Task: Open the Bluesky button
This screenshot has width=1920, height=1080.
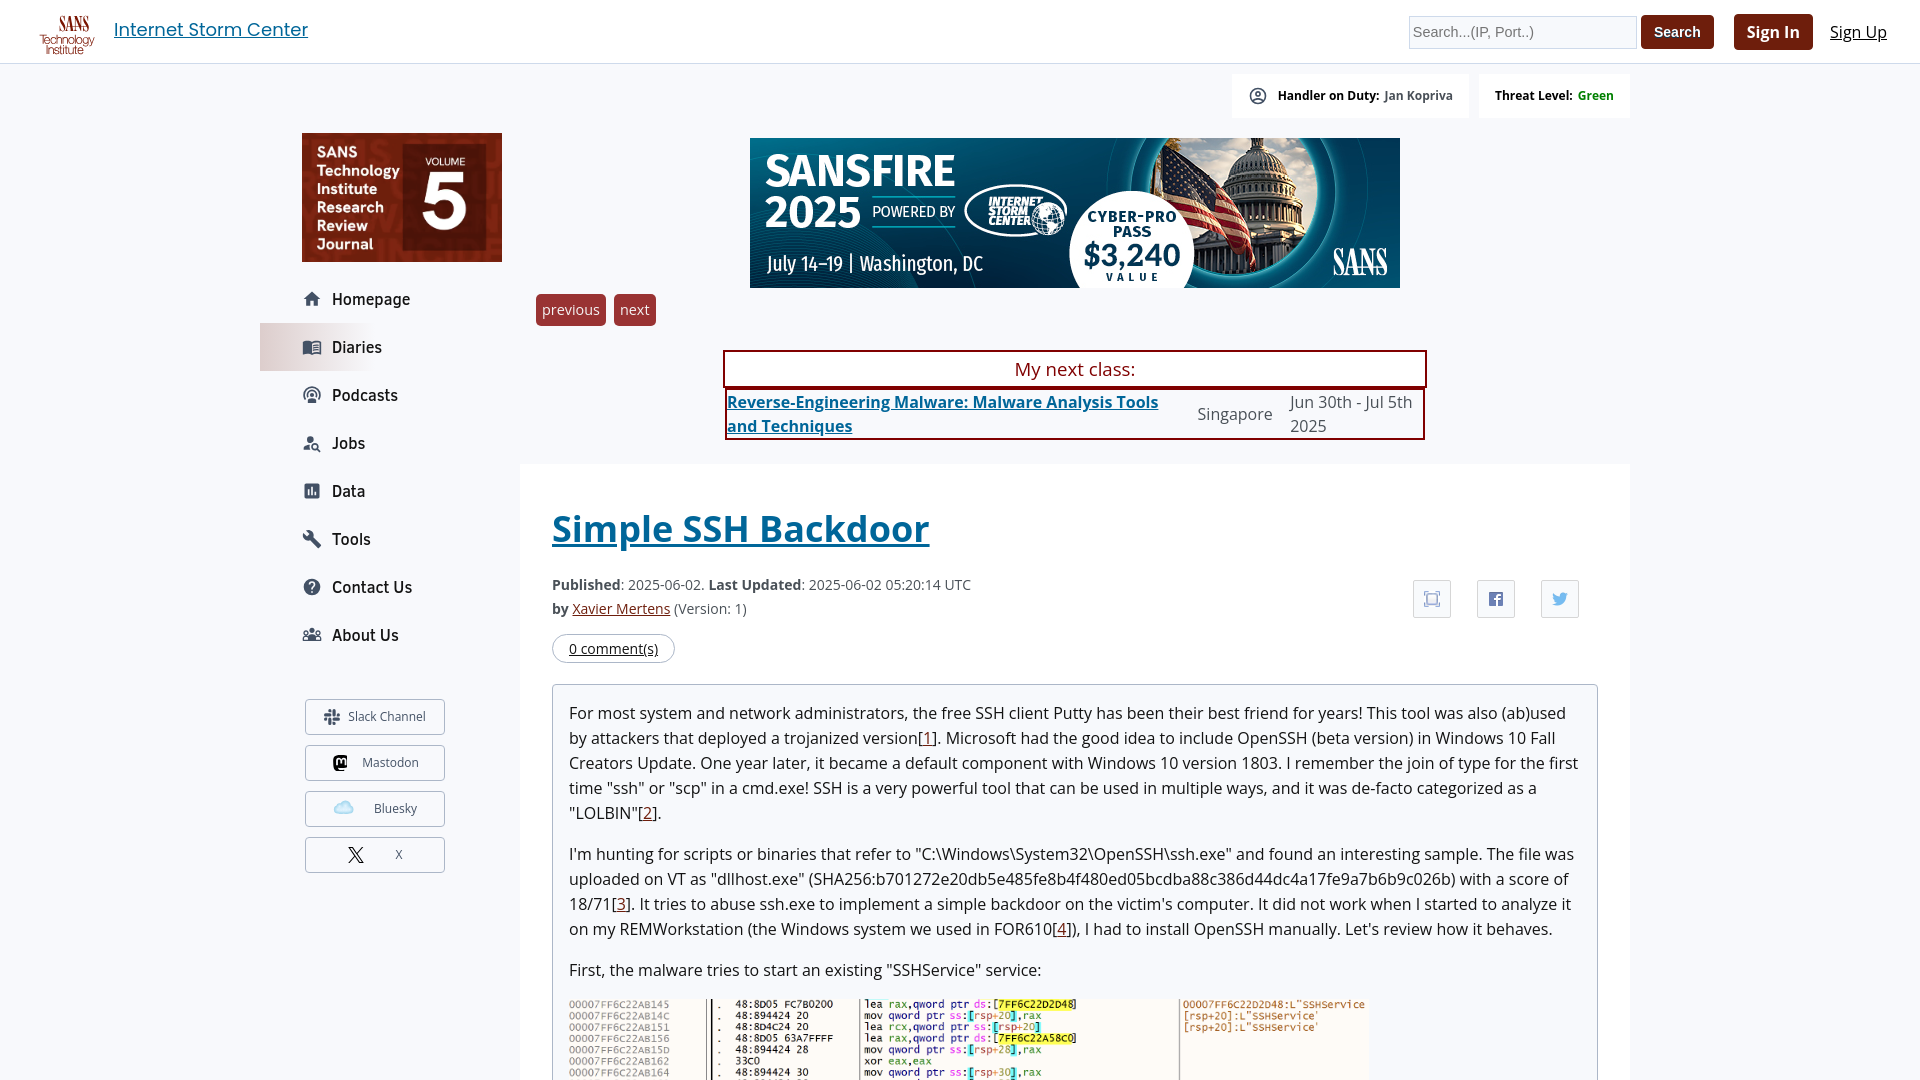Action: 375,809
